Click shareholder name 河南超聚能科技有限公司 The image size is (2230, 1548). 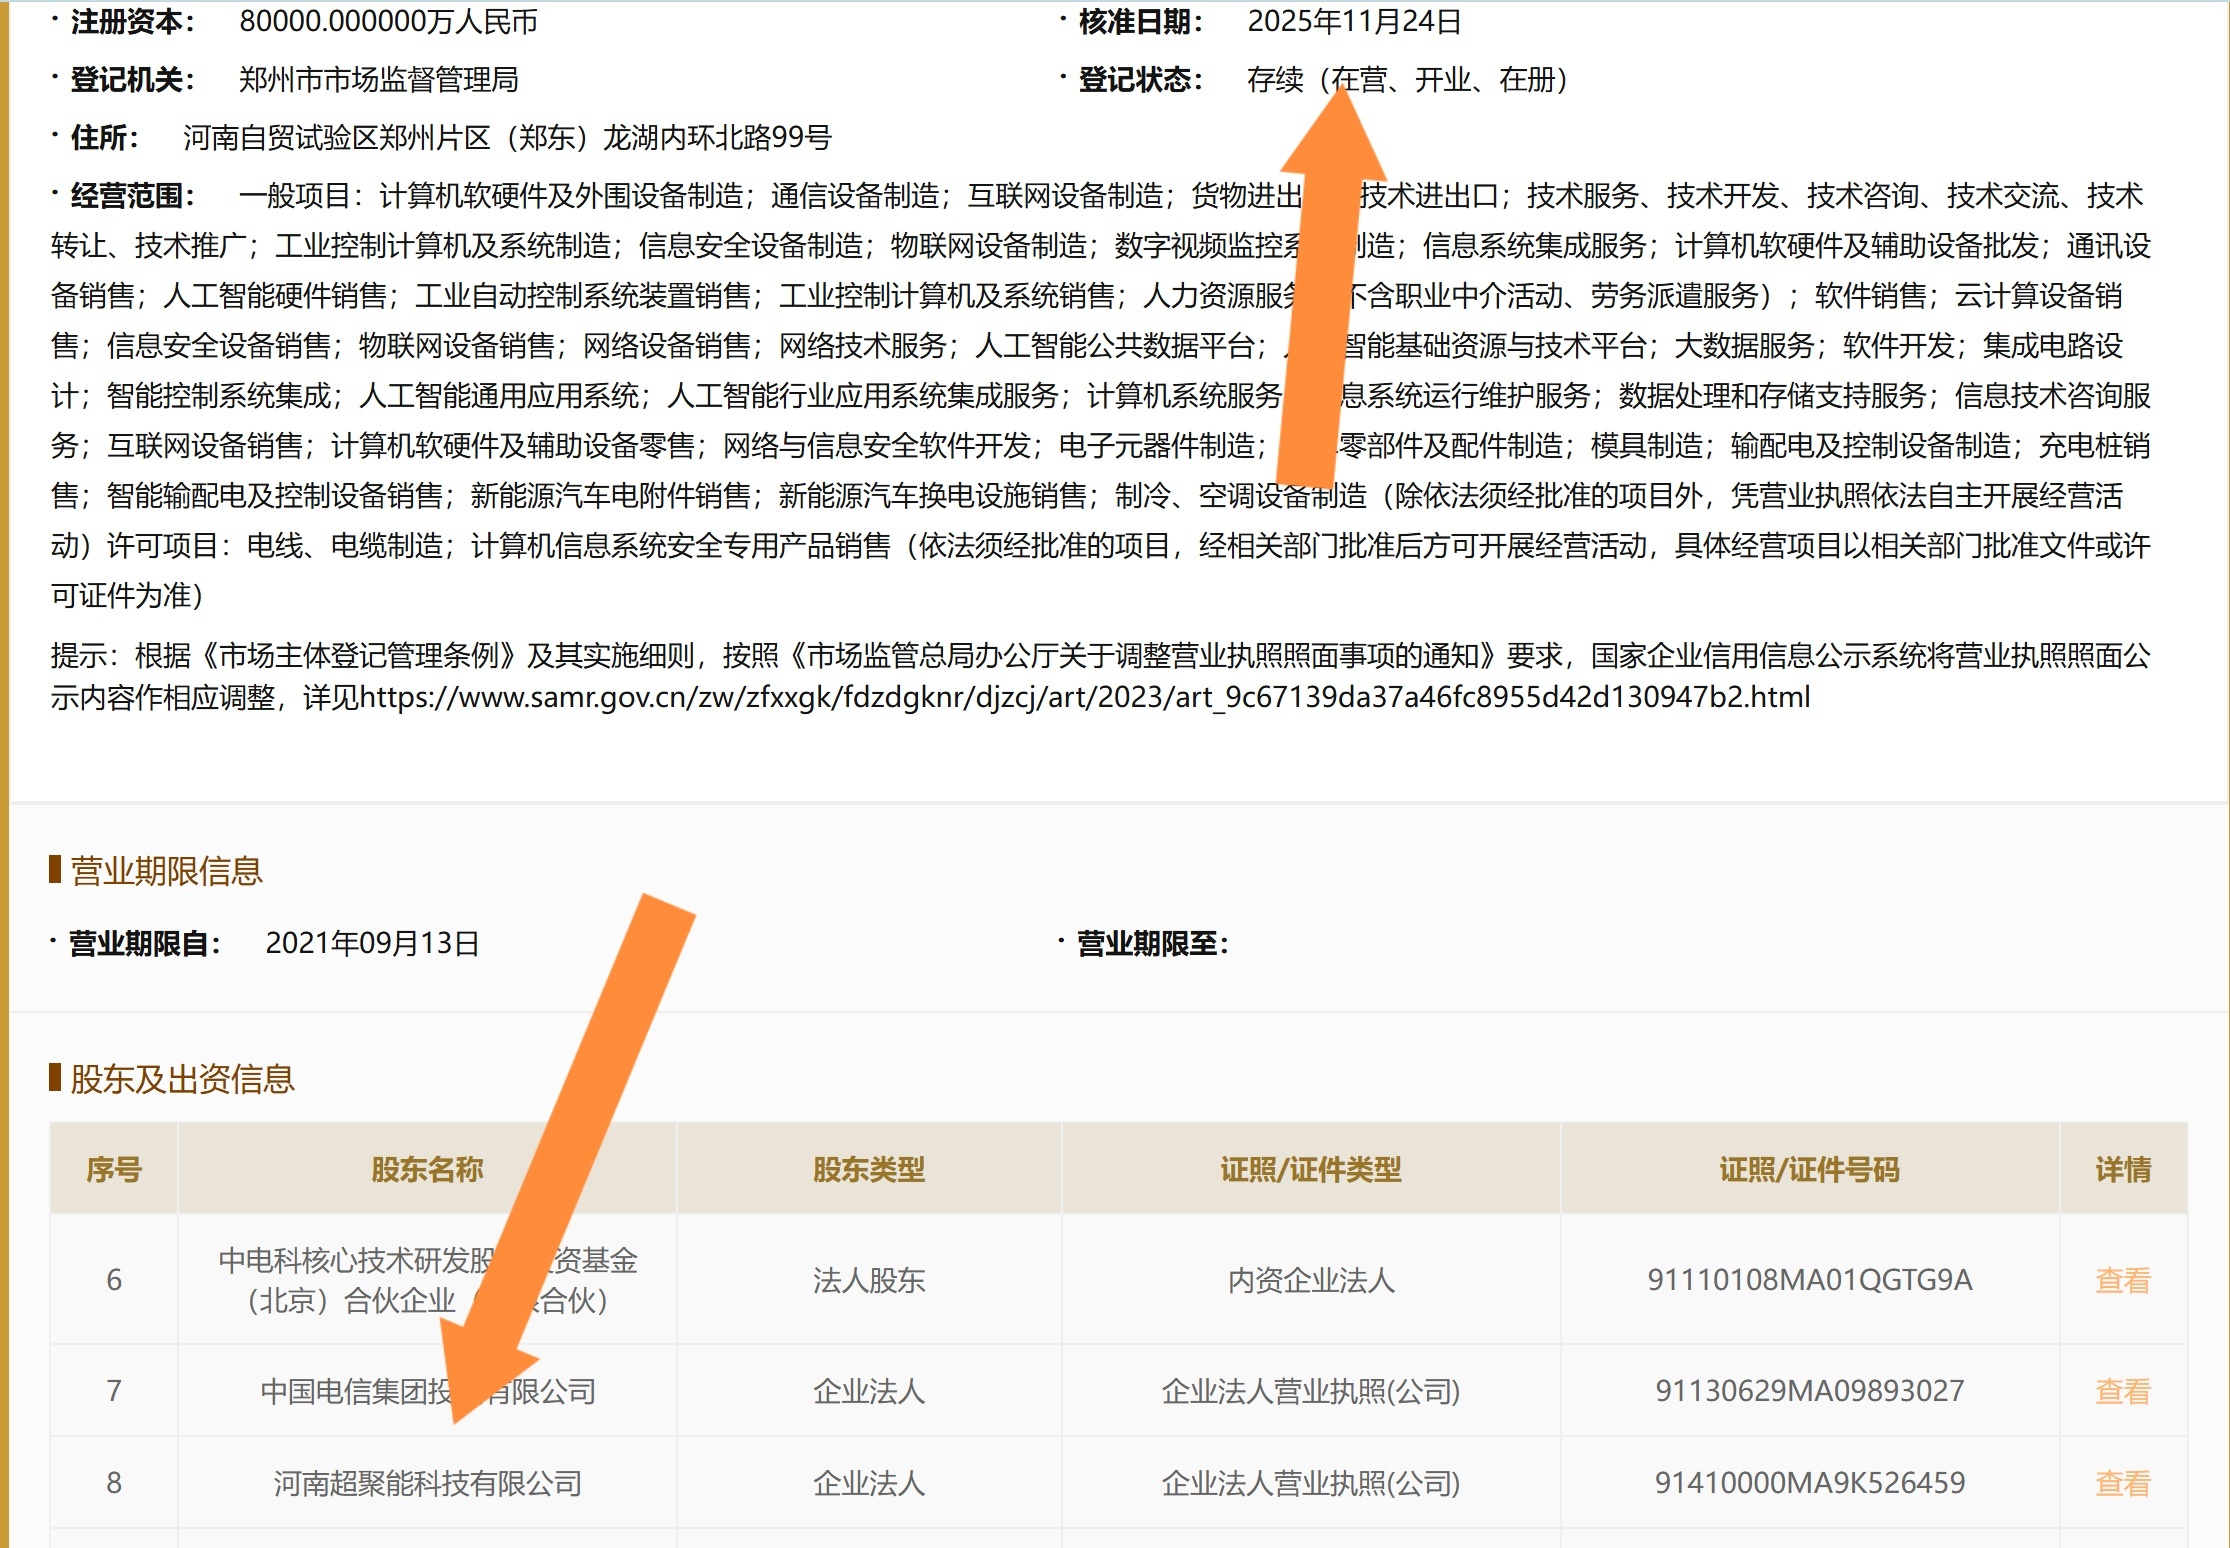tap(427, 1483)
